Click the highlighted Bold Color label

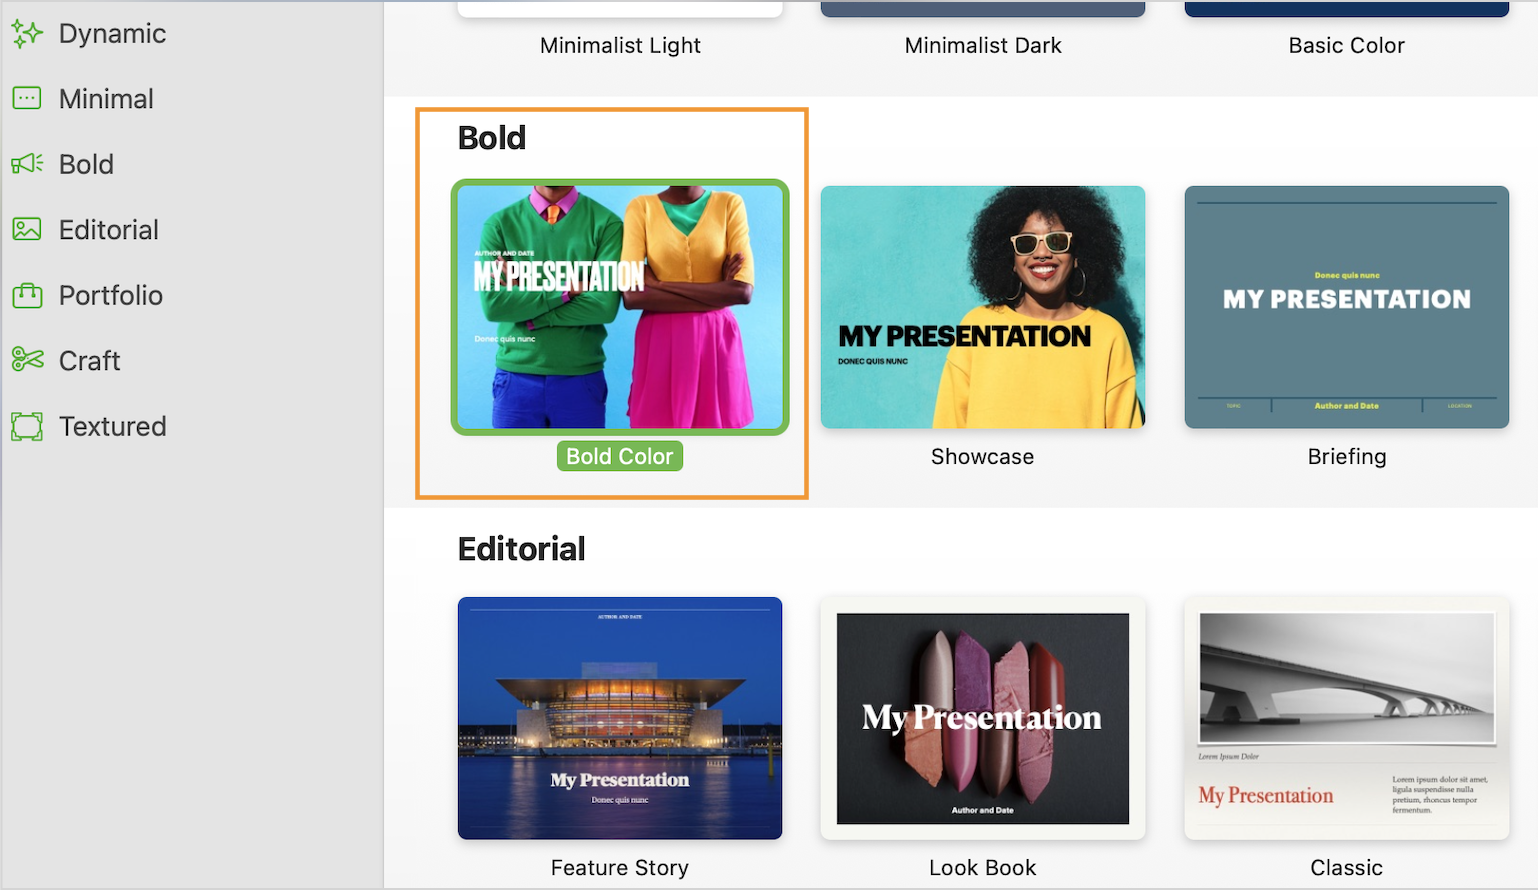coord(620,456)
